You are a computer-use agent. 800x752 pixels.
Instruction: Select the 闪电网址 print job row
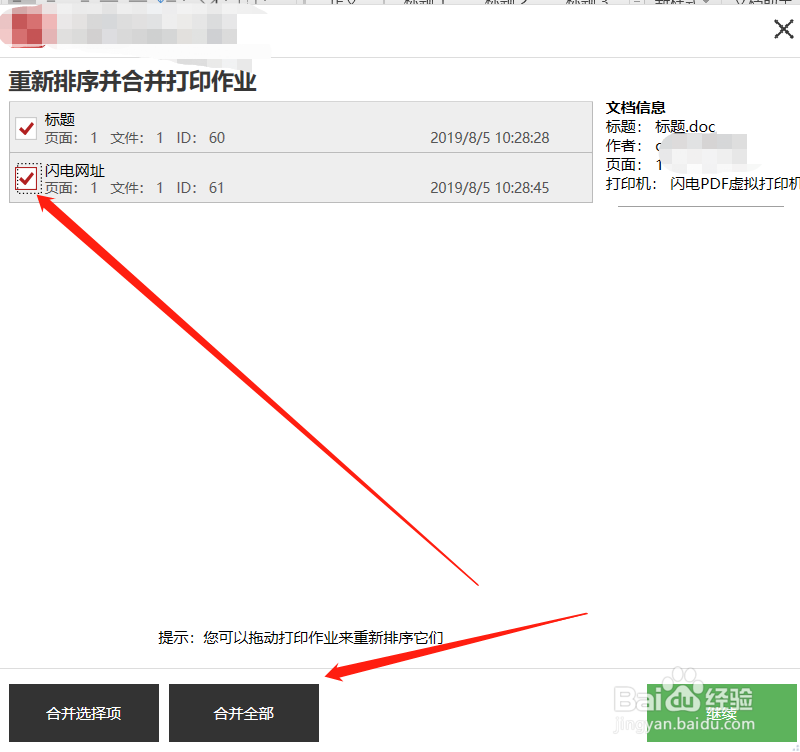301,178
